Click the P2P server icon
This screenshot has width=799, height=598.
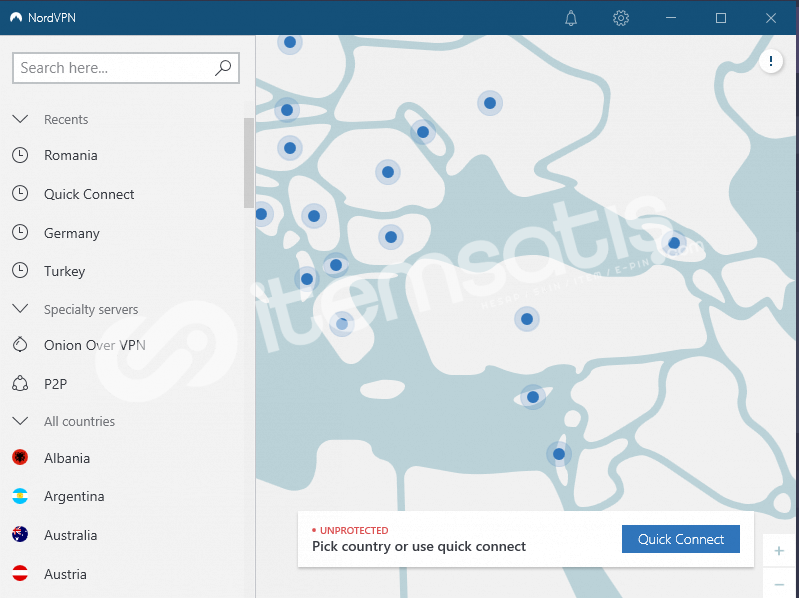(20, 383)
